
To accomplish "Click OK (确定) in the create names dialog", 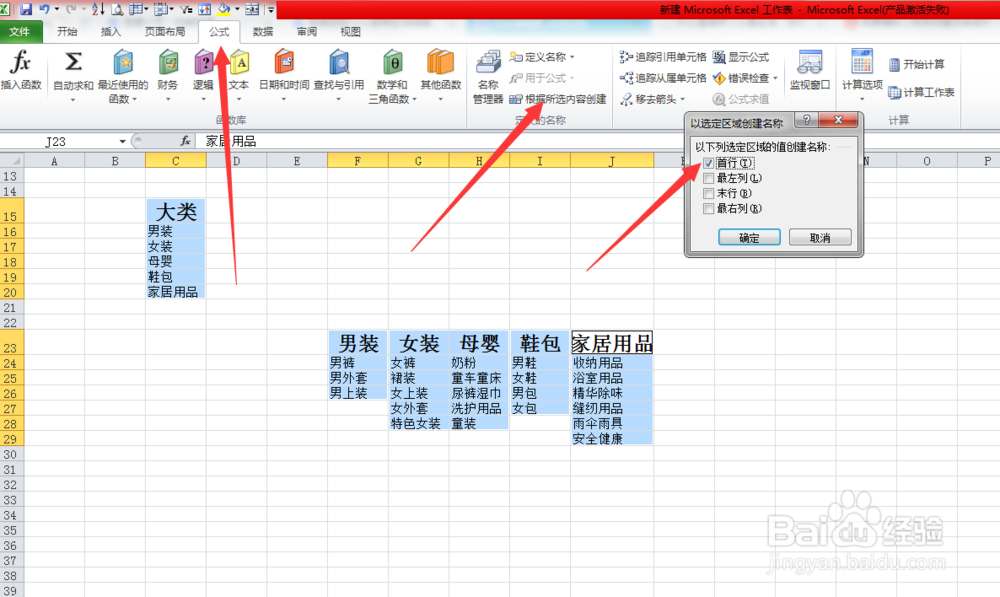I will (749, 237).
